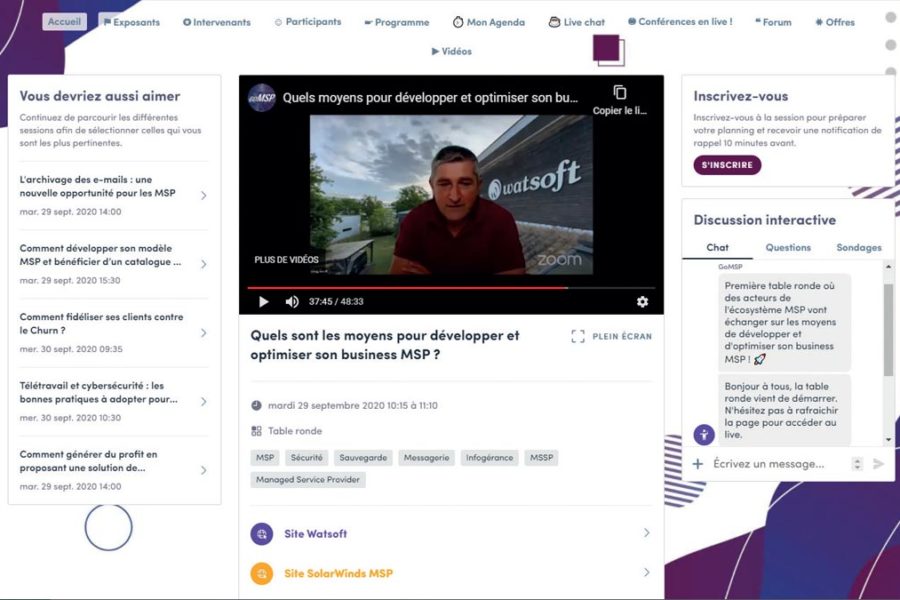Expand chevron for Télétravail et cybersécurité
The width and height of the screenshot is (900, 600).
coord(204,402)
